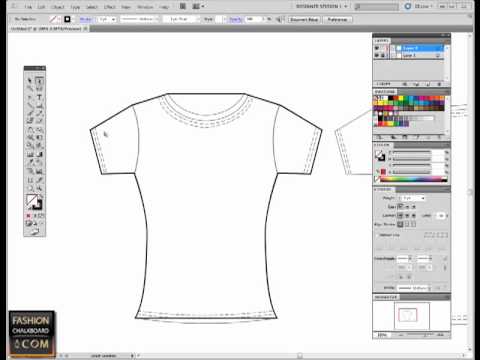Select the Rectangle tool
Screen dimensions: 480x360
coord(39,105)
